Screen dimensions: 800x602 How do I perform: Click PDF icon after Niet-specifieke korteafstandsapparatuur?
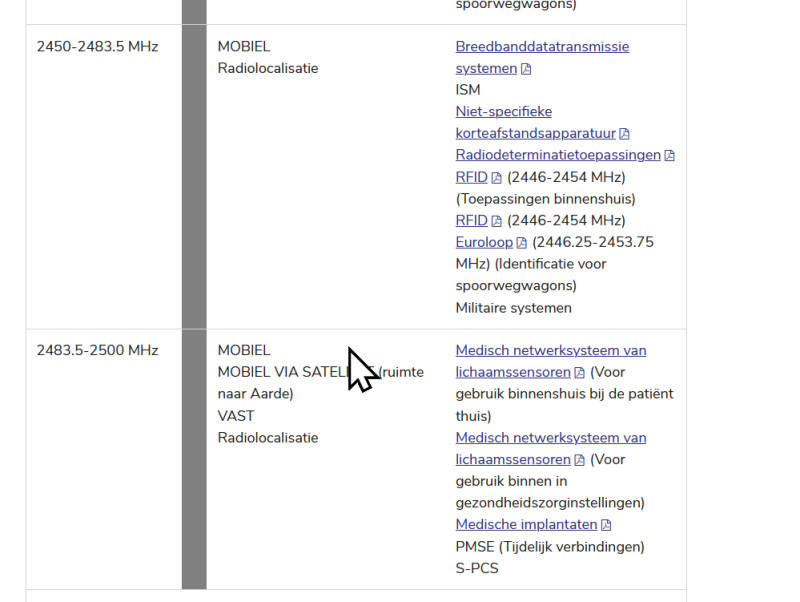624,134
